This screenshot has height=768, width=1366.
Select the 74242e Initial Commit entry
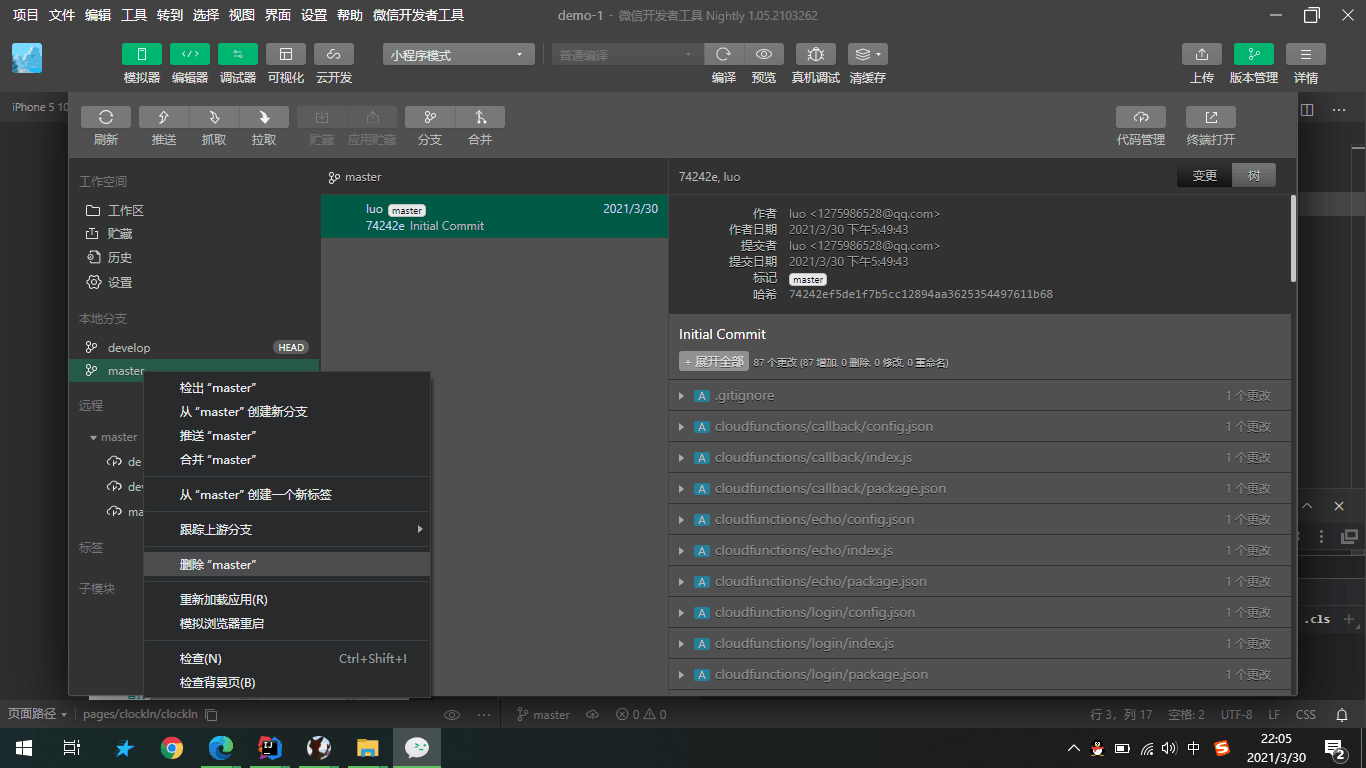pyautogui.click(x=494, y=217)
